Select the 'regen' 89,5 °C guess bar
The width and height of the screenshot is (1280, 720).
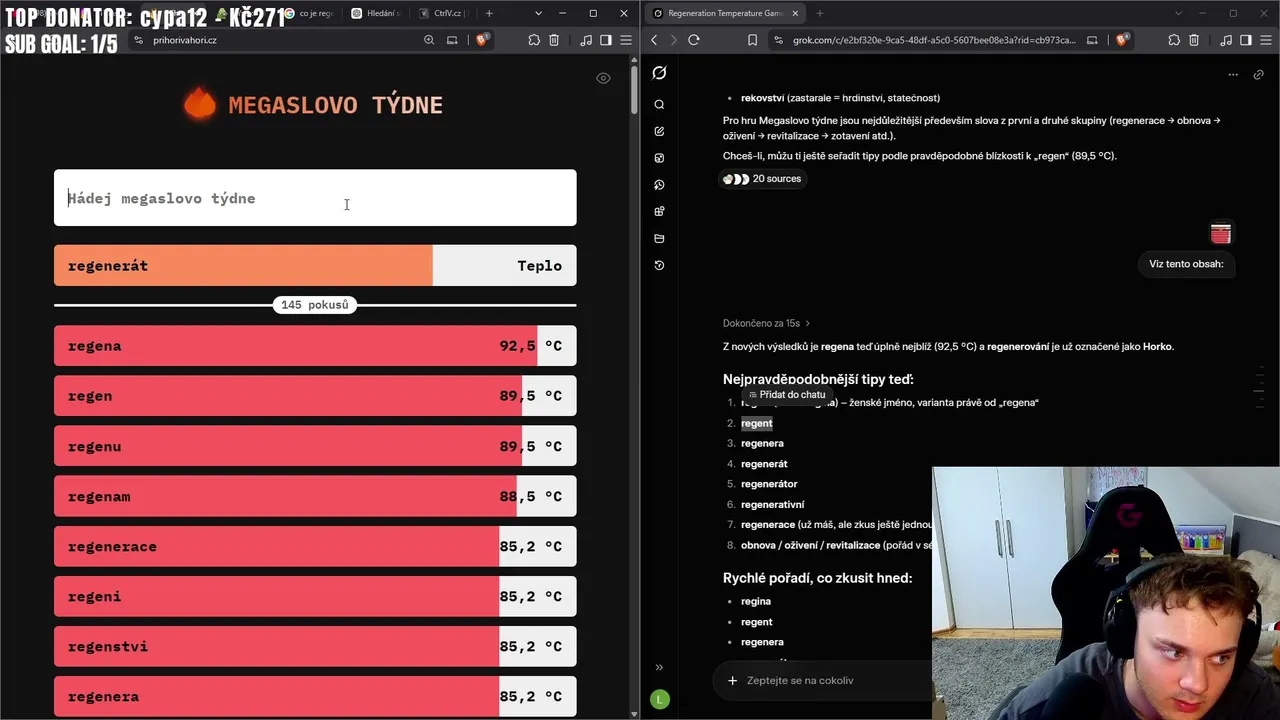click(315, 396)
